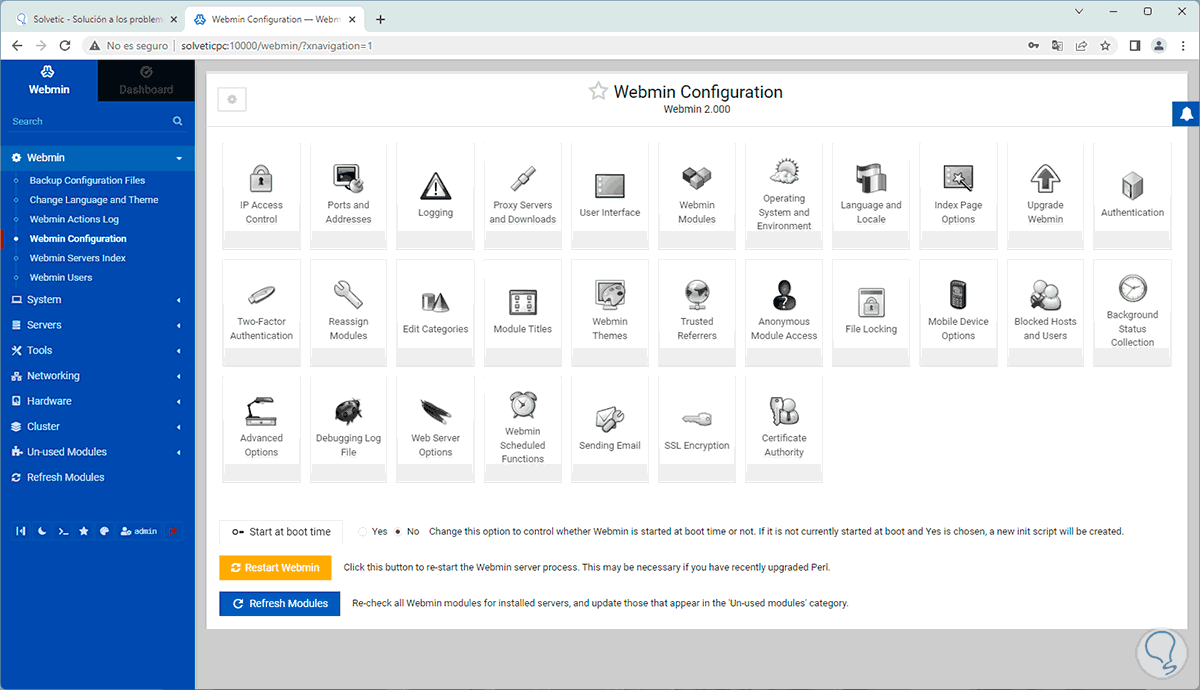Open Language and Locale settings
This screenshot has height=690, width=1200.
coord(871,196)
